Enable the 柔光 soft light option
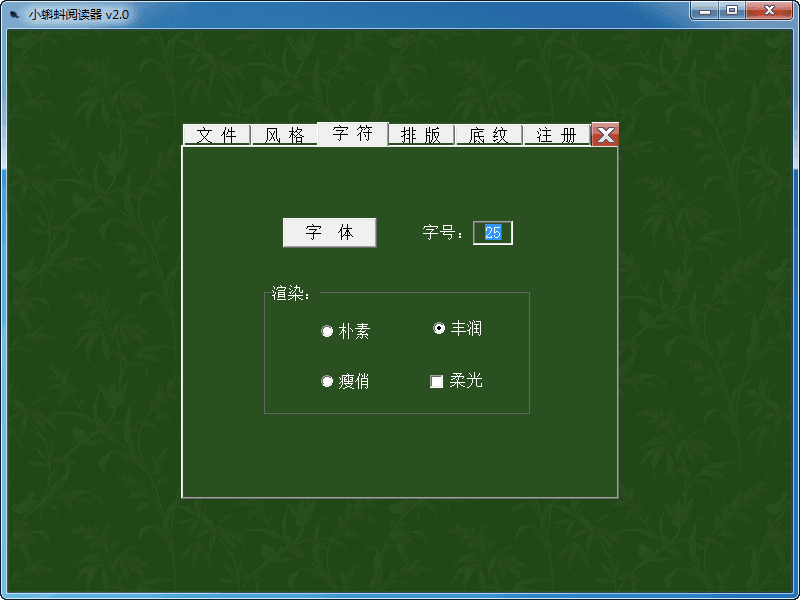Screen dimensions: 800x600 tap(437, 380)
